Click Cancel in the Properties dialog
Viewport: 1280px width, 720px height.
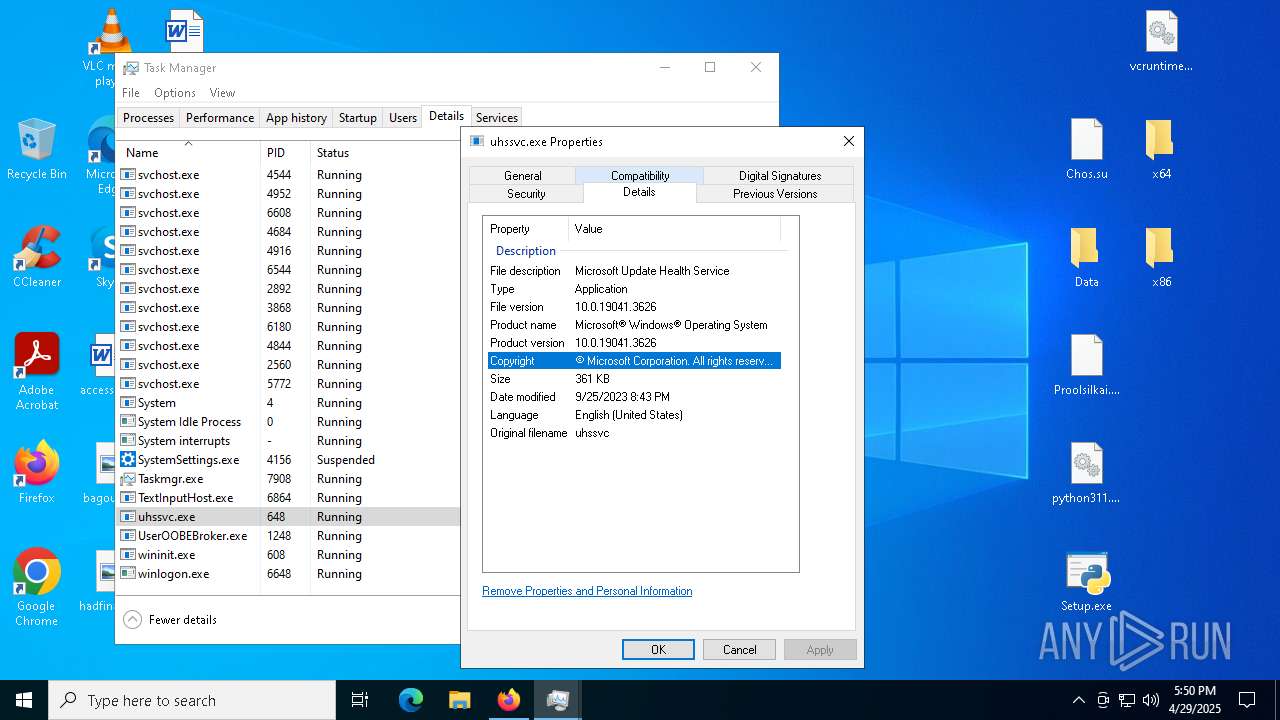(739, 650)
